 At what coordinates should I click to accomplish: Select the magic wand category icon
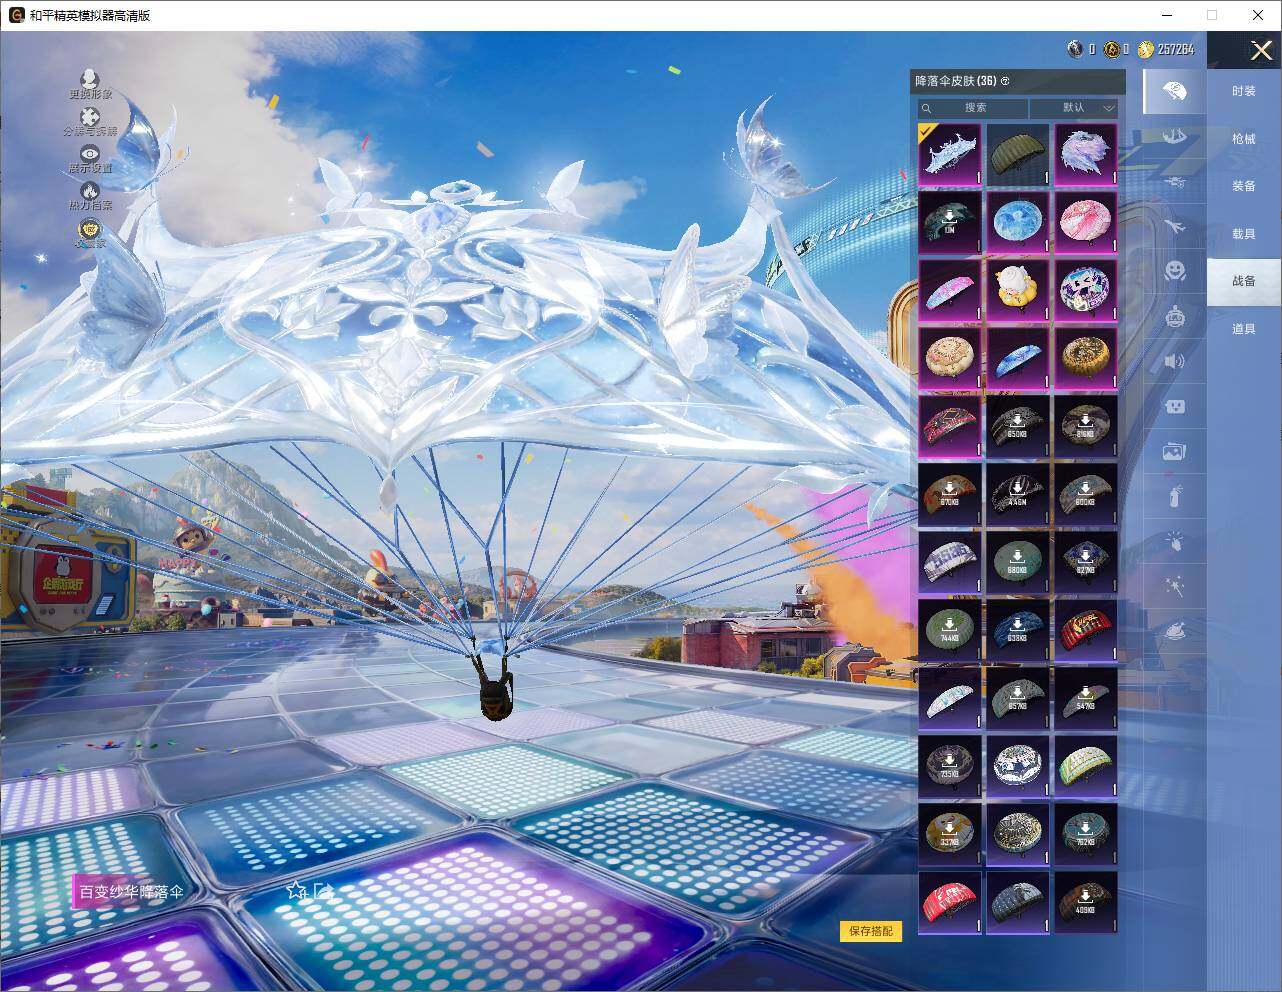(1175, 585)
